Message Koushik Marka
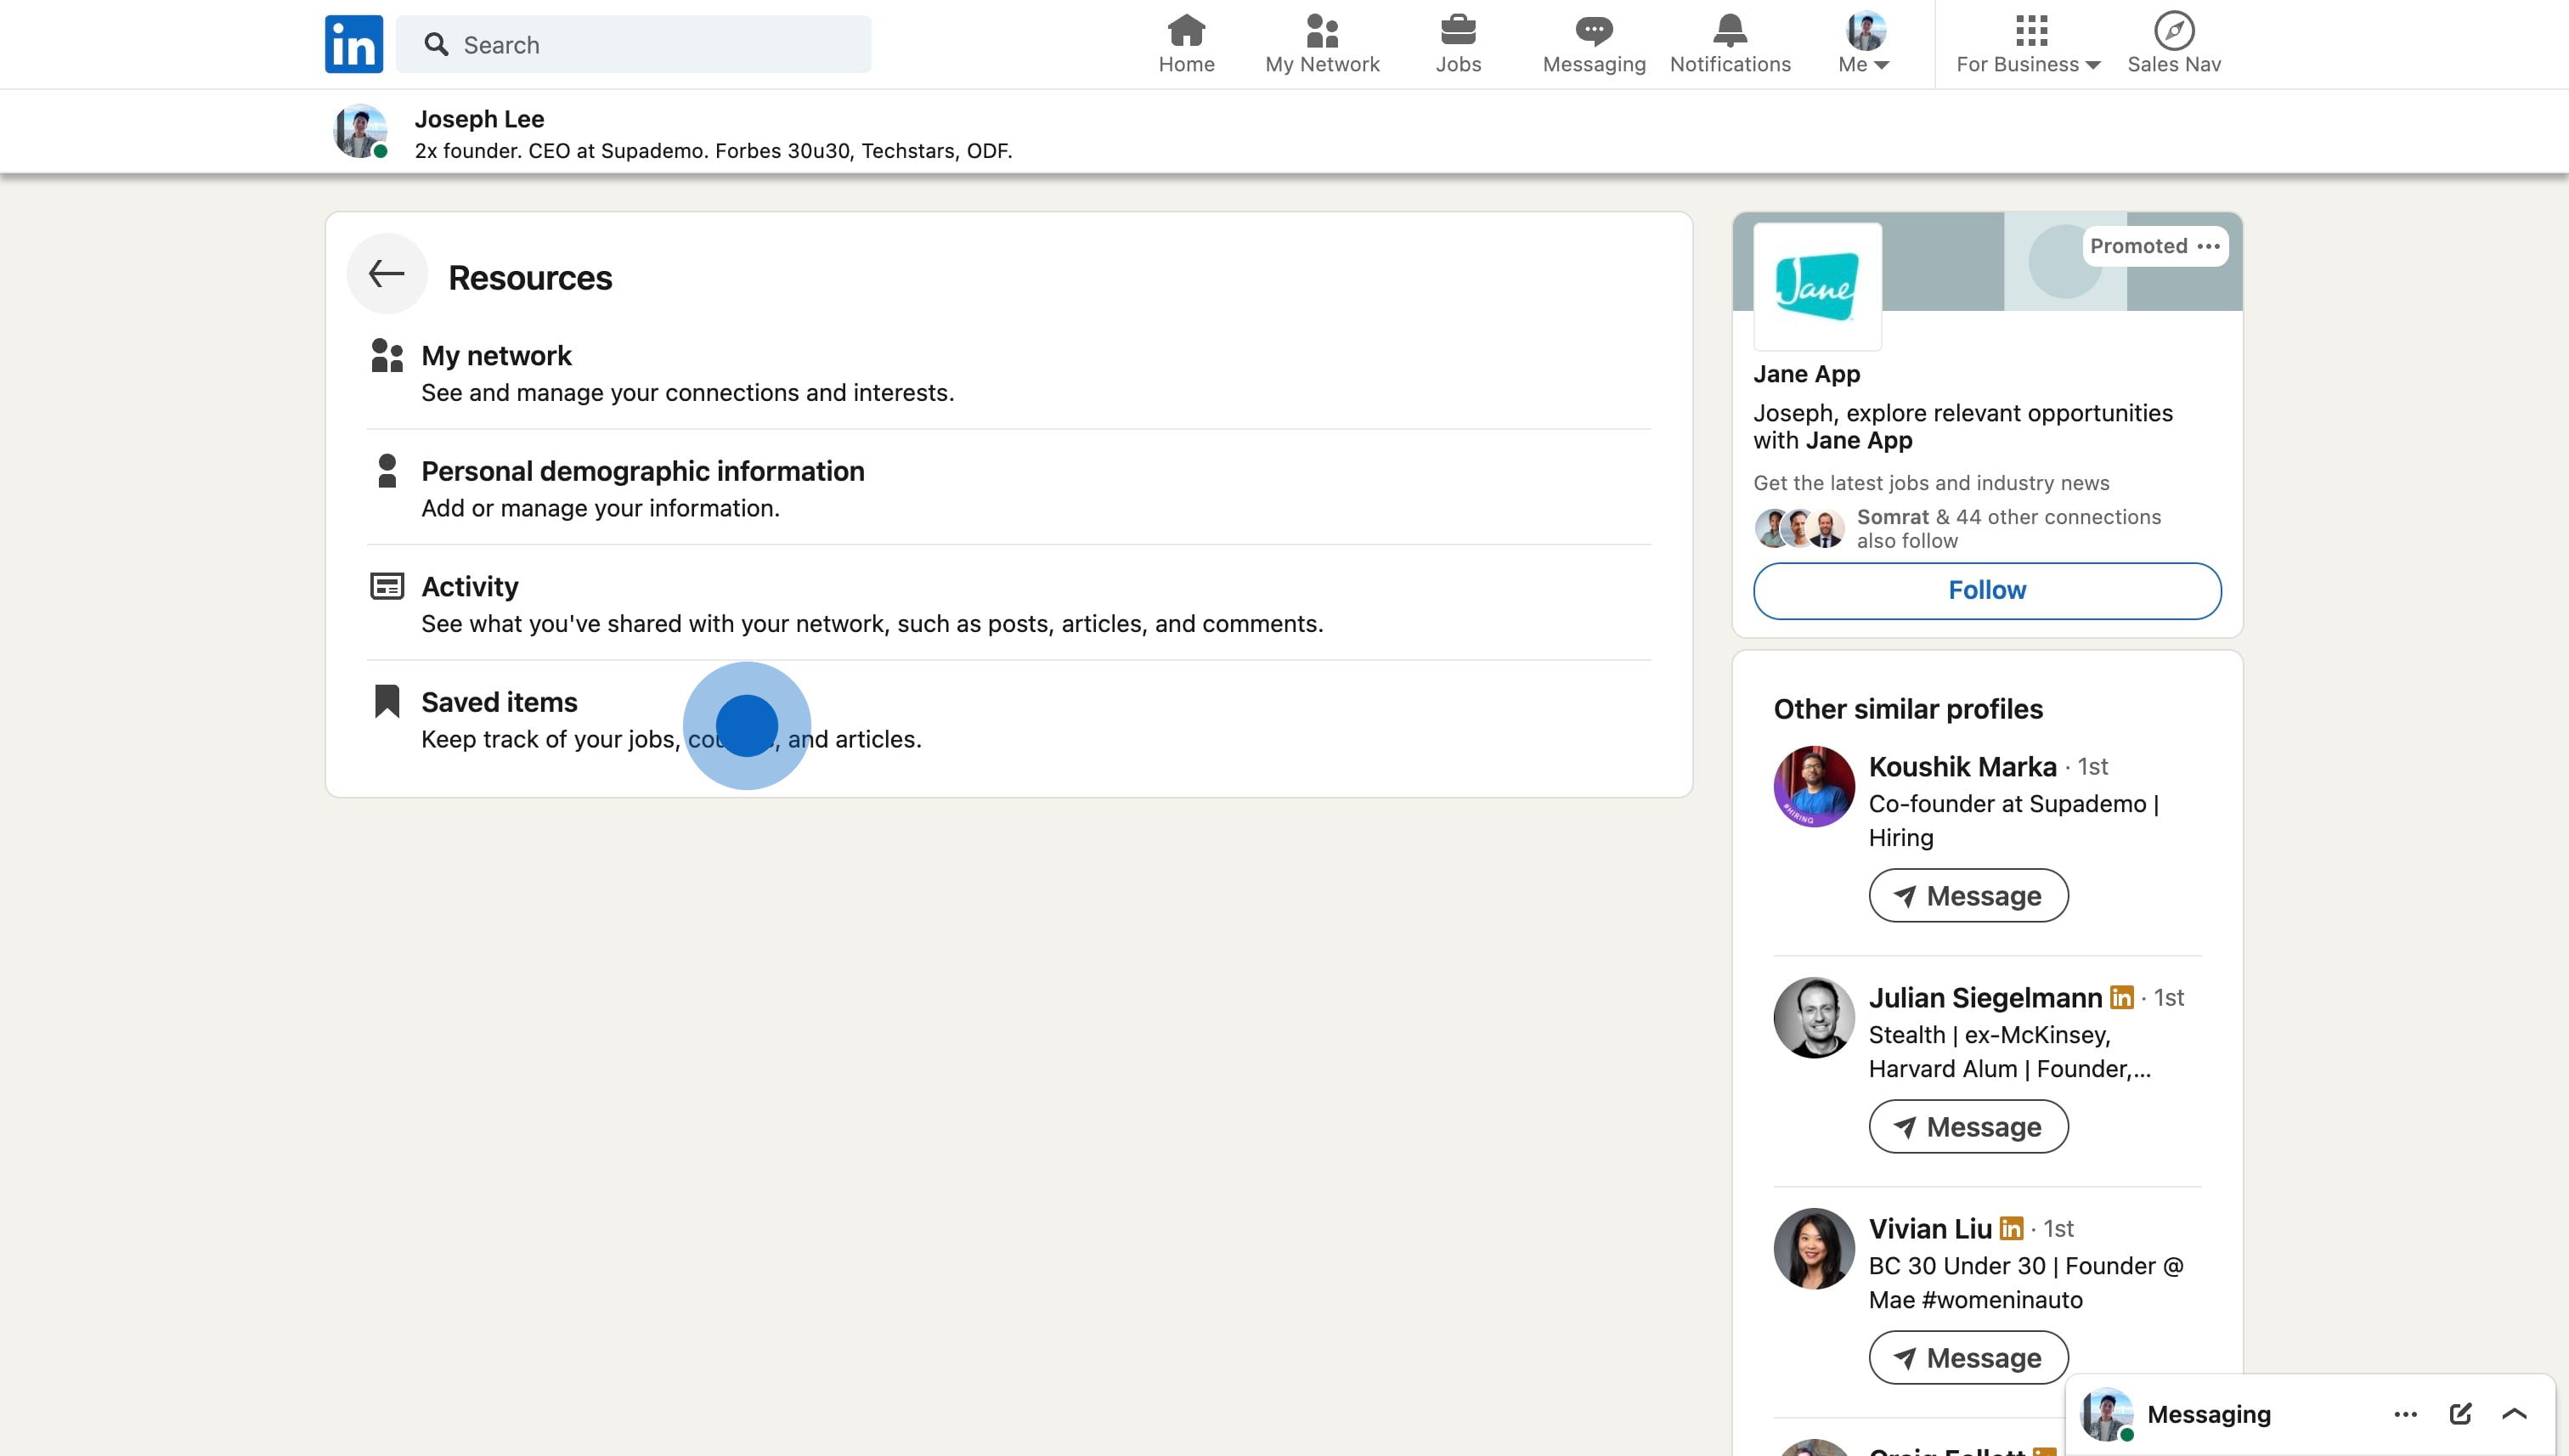The width and height of the screenshot is (2569, 1456). (1968, 896)
